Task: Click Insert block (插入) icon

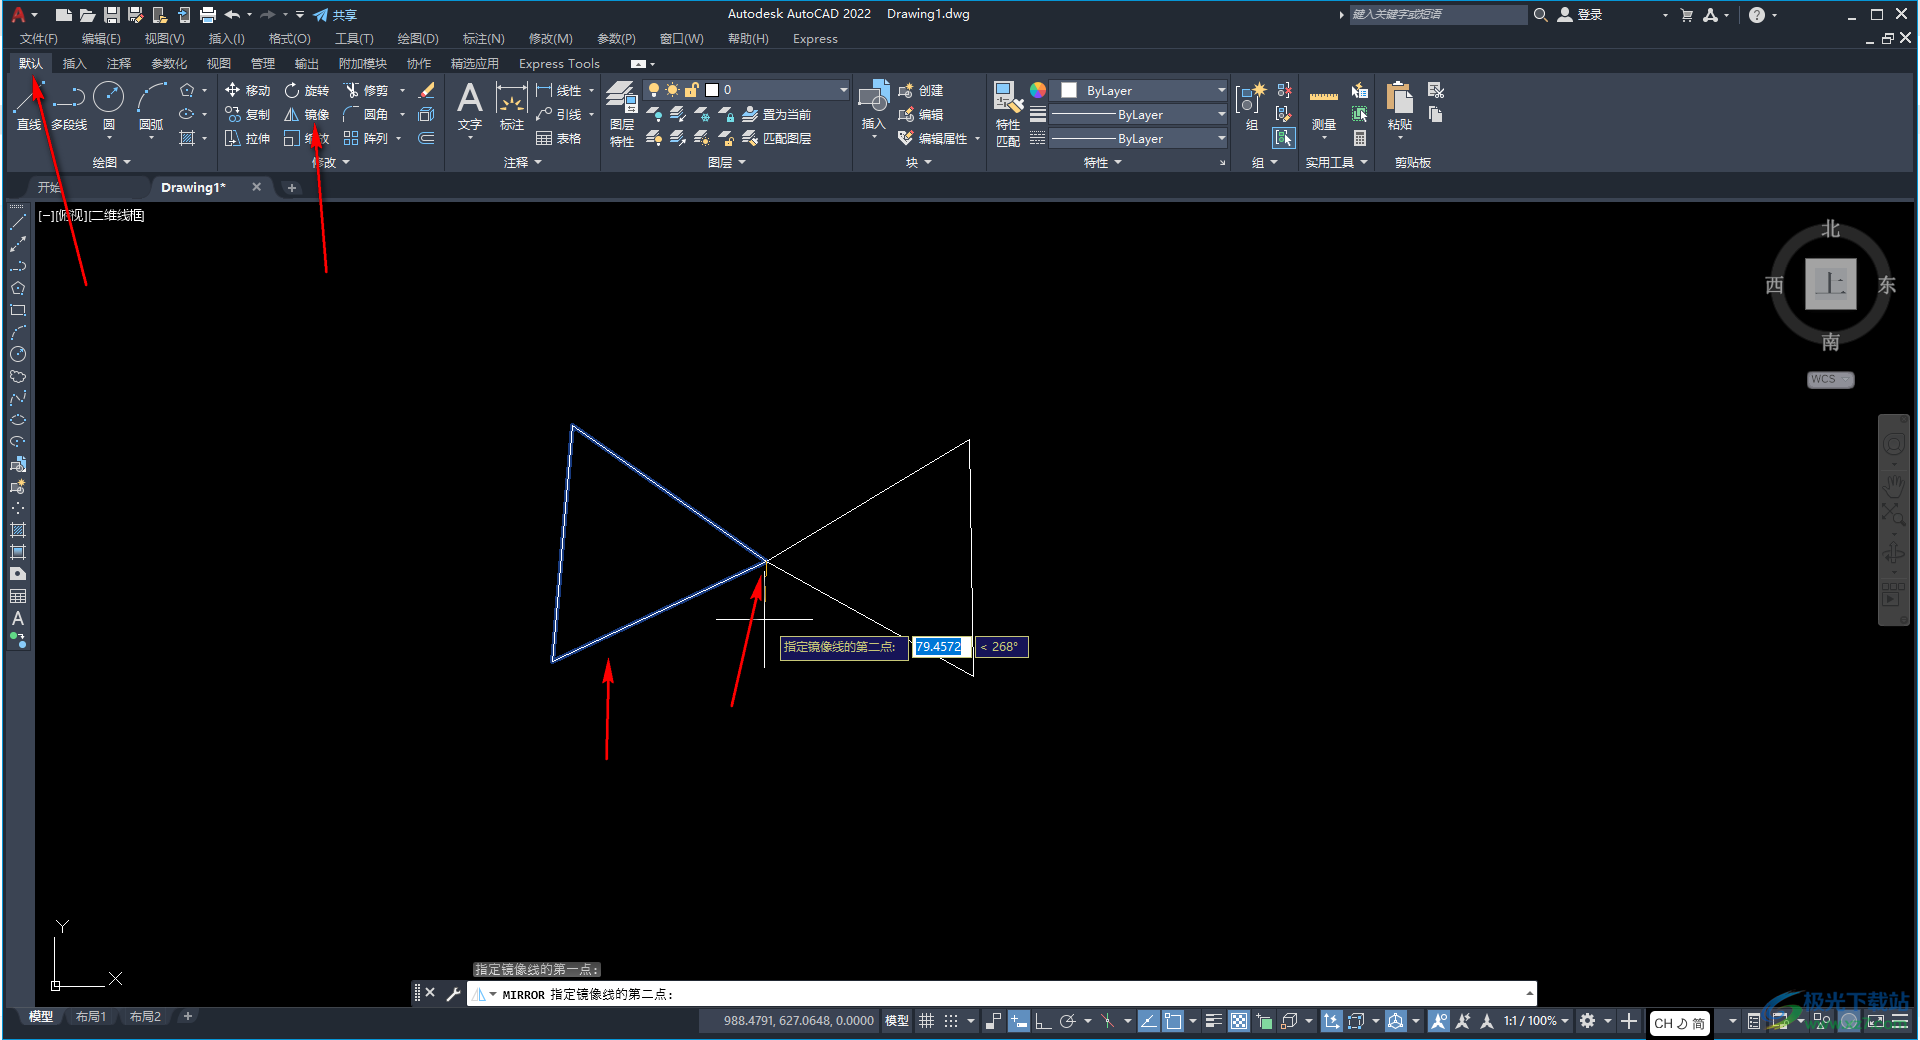Action: 873,106
